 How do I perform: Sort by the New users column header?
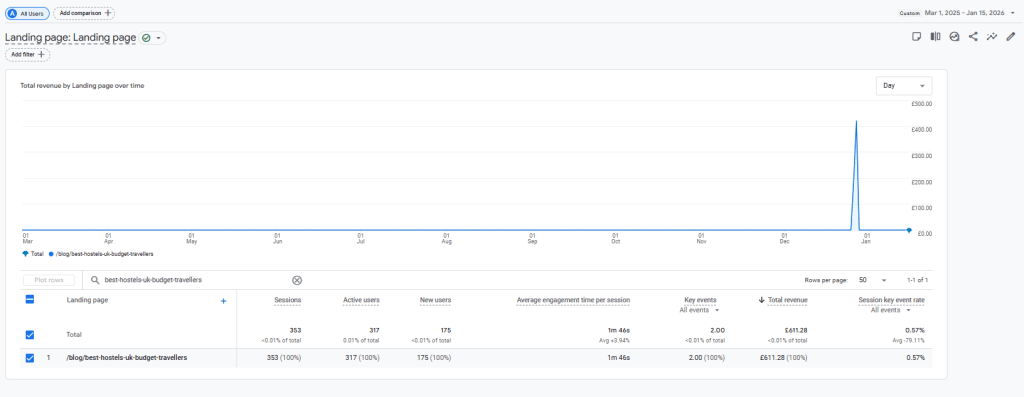pos(435,300)
